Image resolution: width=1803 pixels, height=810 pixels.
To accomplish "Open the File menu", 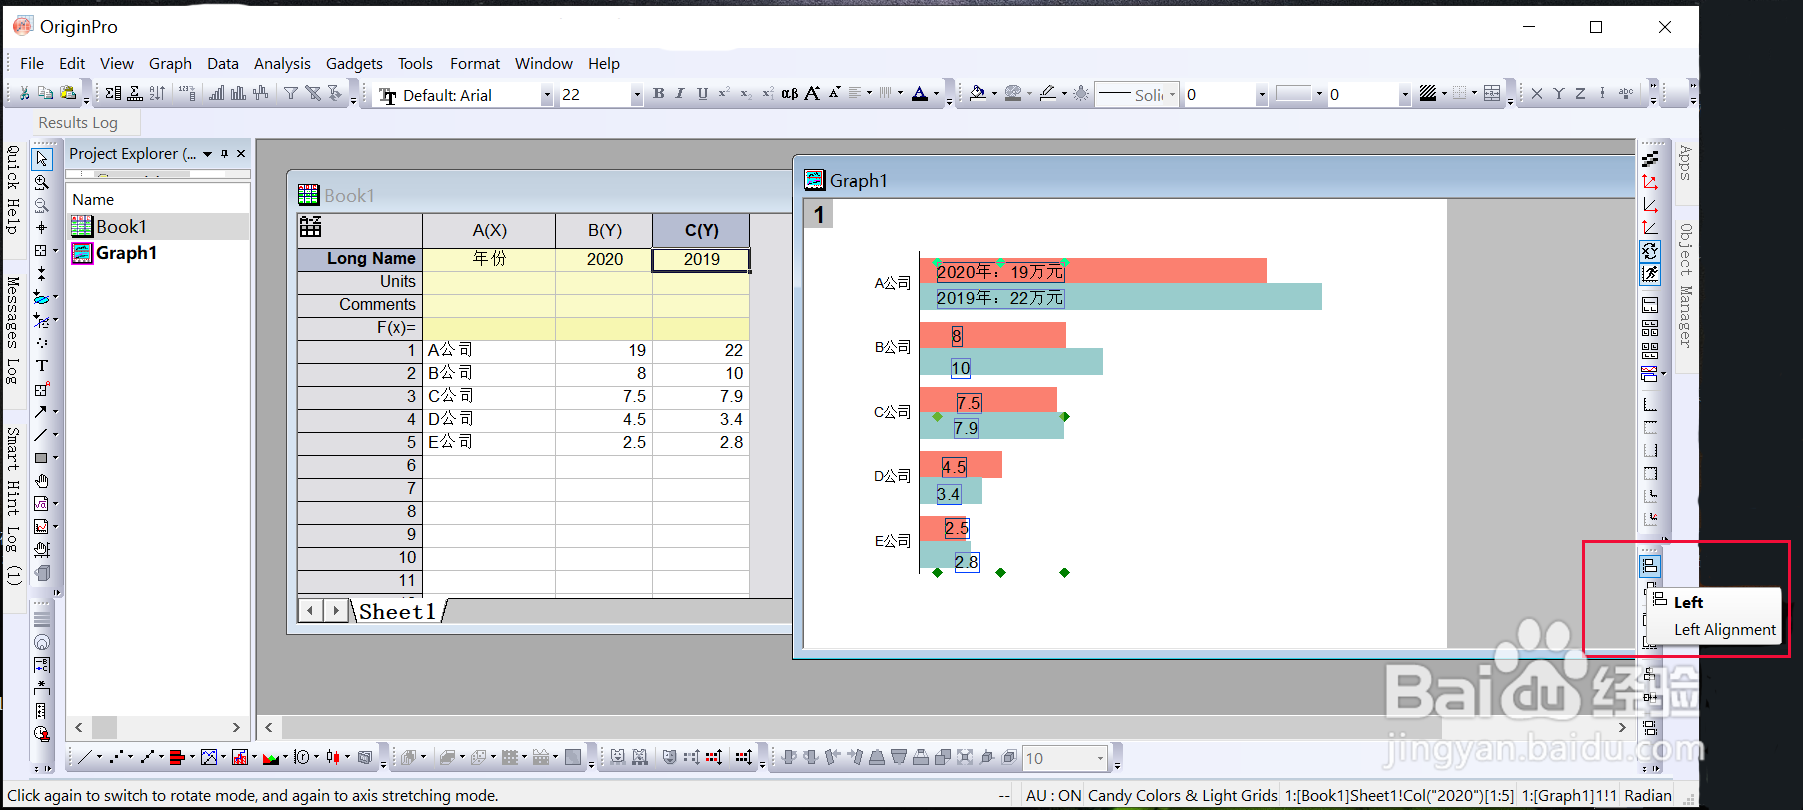I will [32, 63].
